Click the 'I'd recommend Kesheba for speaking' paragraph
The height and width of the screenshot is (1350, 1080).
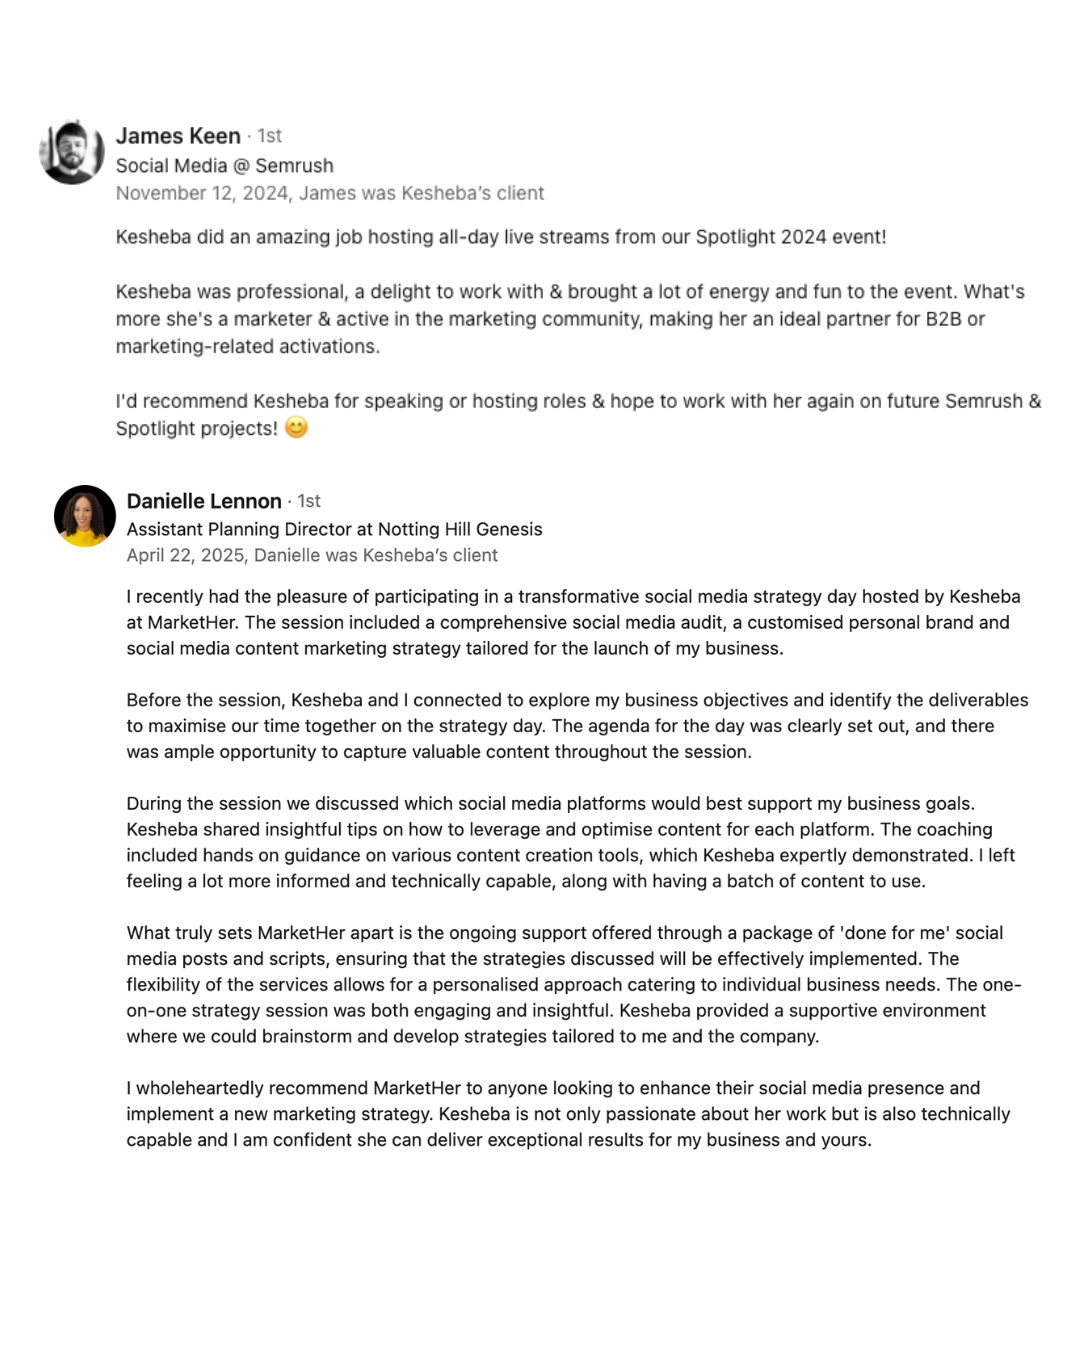click(579, 414)
